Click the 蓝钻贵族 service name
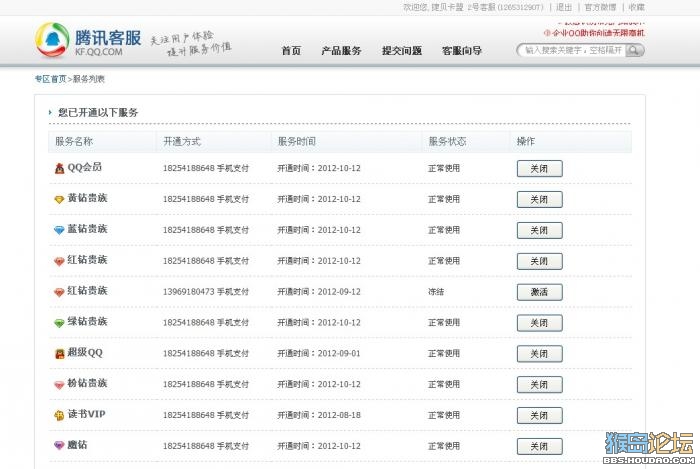The width and height of the screenshot is (700, 469). tap(87, 229)
